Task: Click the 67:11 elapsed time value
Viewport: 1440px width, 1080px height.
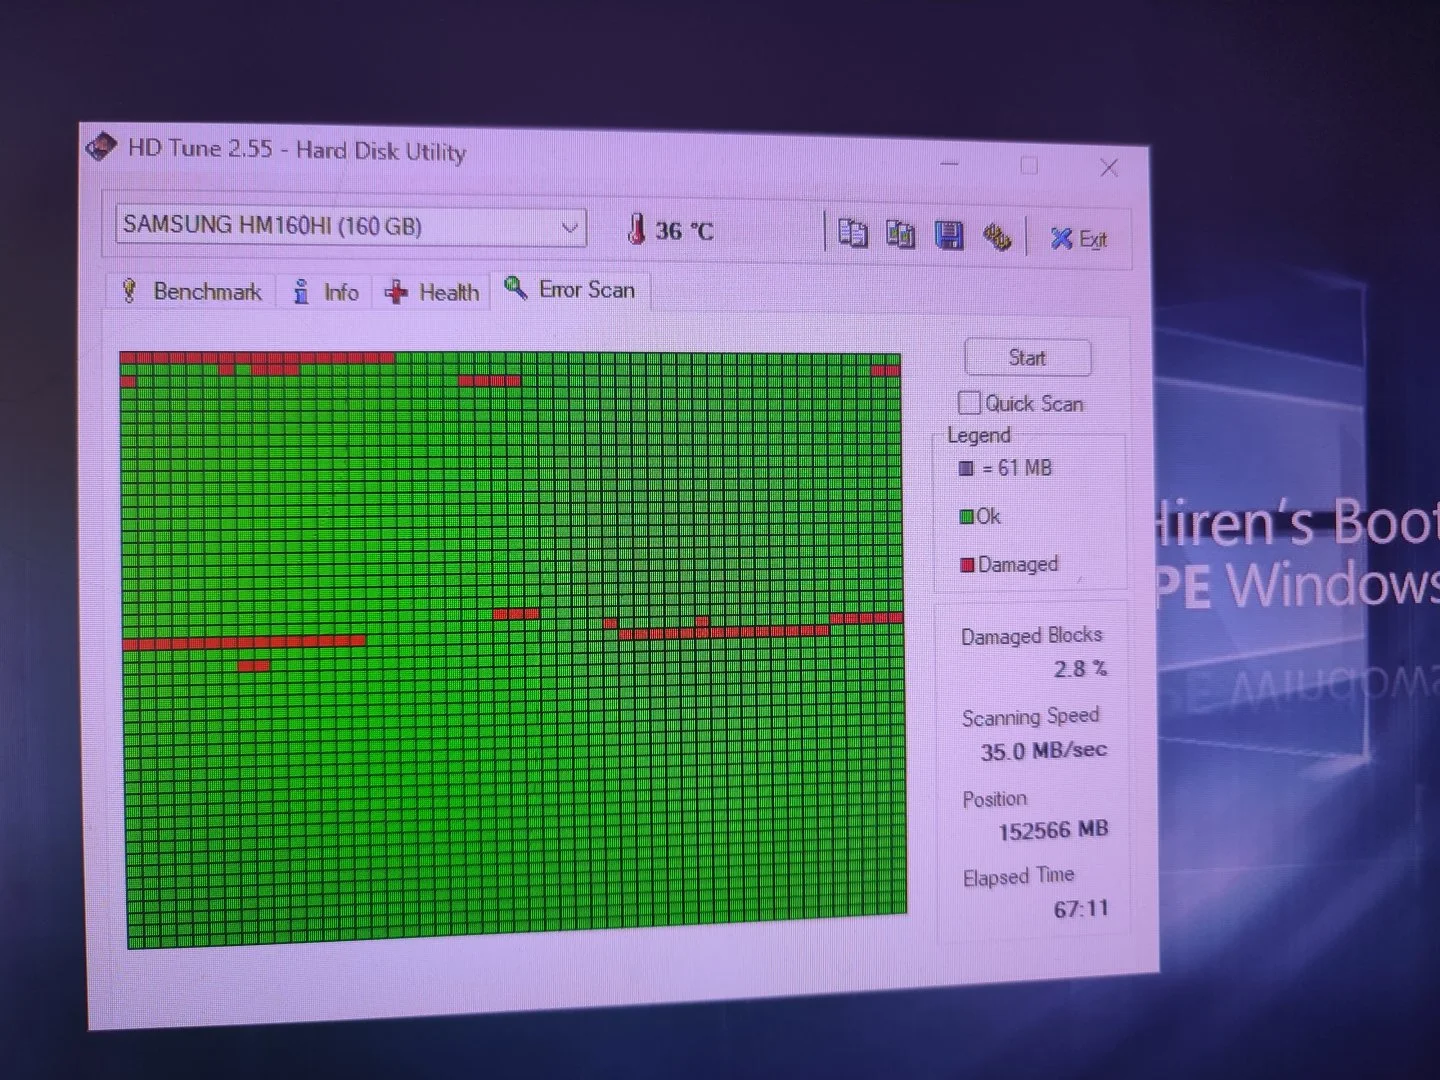Action: [1081, 909]
